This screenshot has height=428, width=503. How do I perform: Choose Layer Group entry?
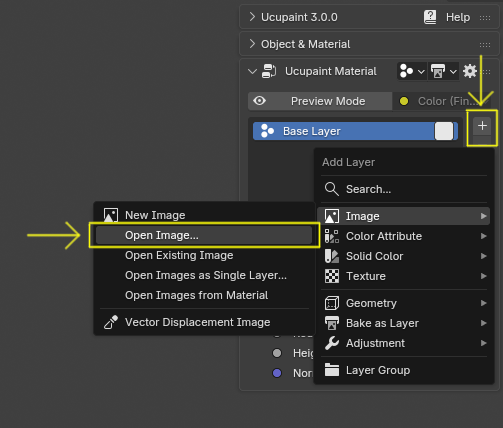[404, 370]
